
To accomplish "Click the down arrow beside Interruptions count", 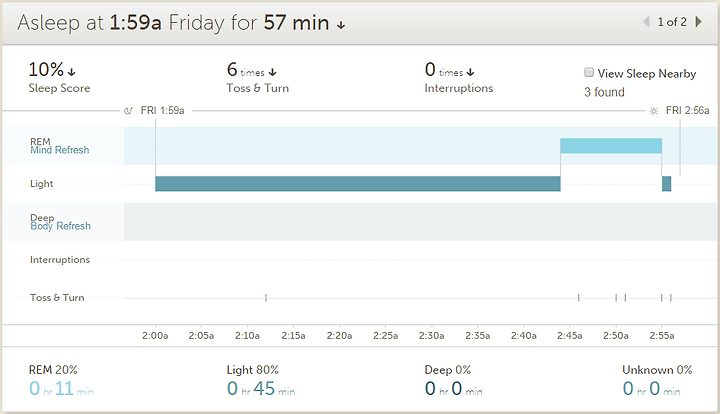I will click(x=471, y=72).
